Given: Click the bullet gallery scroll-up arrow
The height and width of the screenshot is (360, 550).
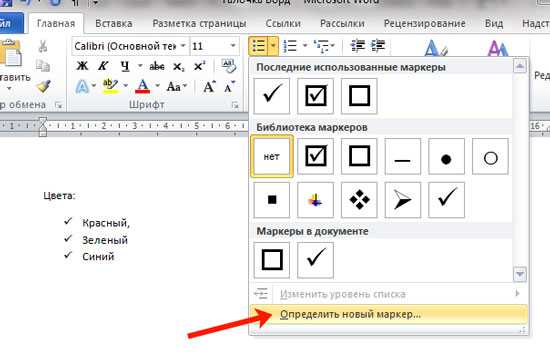Looking at the screenshot, I should click(x=520, y=66).
